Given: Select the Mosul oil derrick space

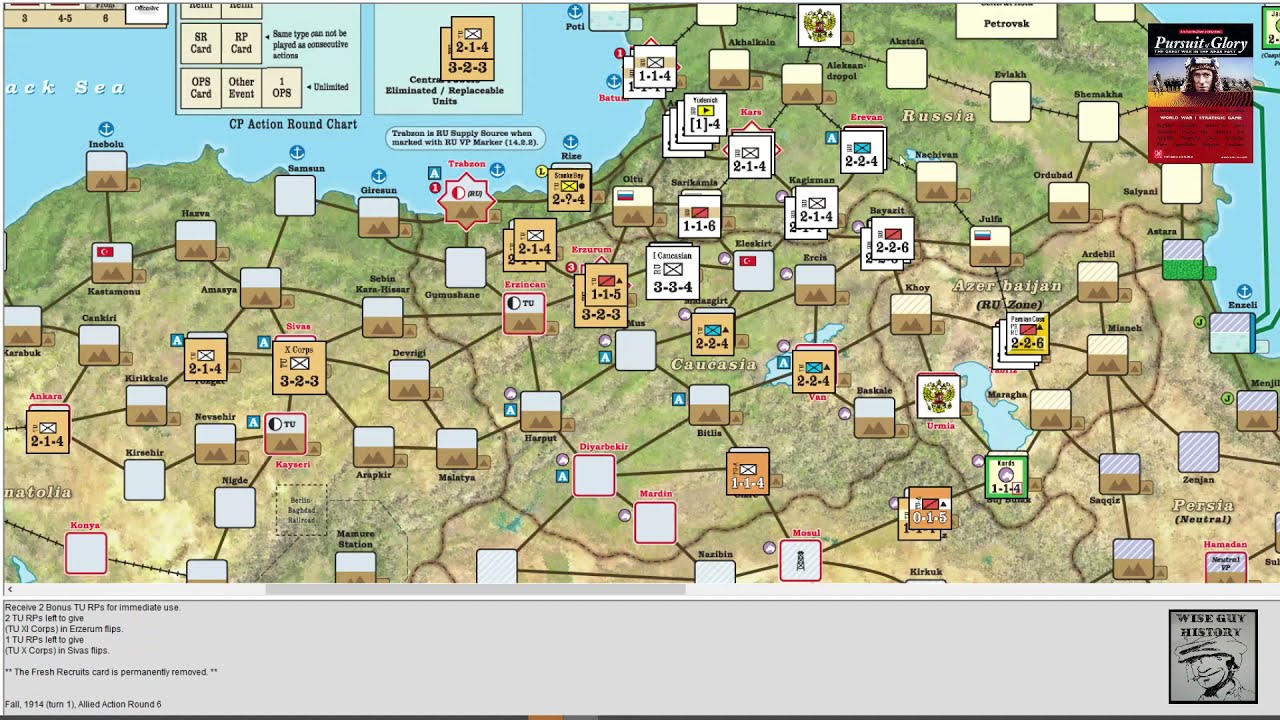Looking at the screenshot, I should tap(800, 560).
